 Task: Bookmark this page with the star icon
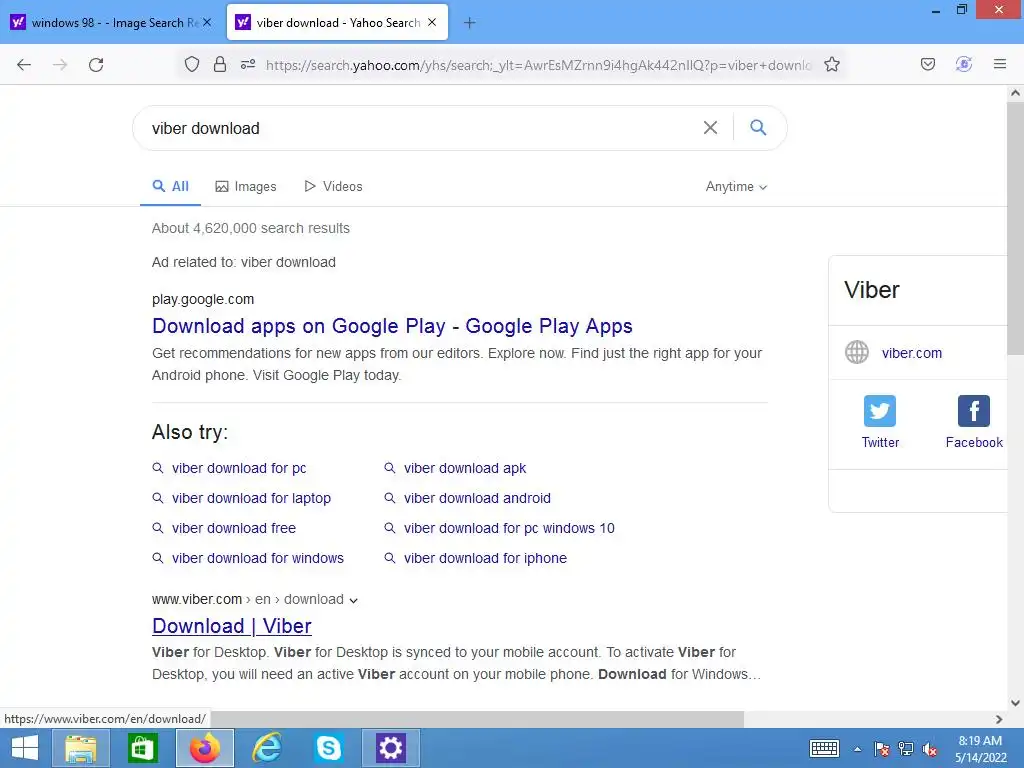click(x=831, y=64)
